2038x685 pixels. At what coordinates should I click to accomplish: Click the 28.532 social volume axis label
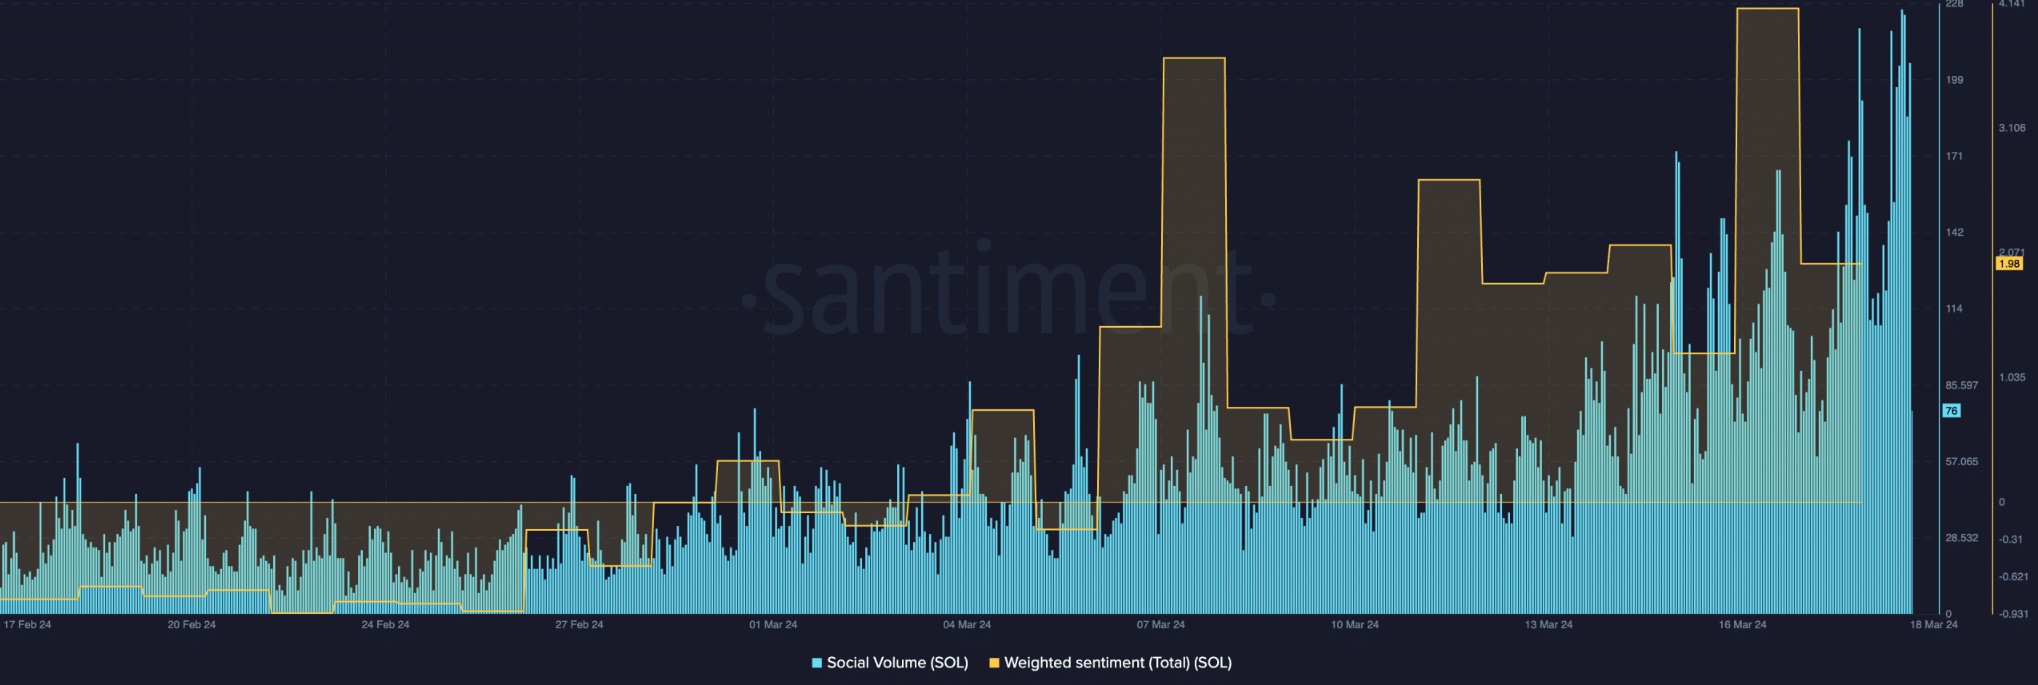click(x=1960, y=538)
